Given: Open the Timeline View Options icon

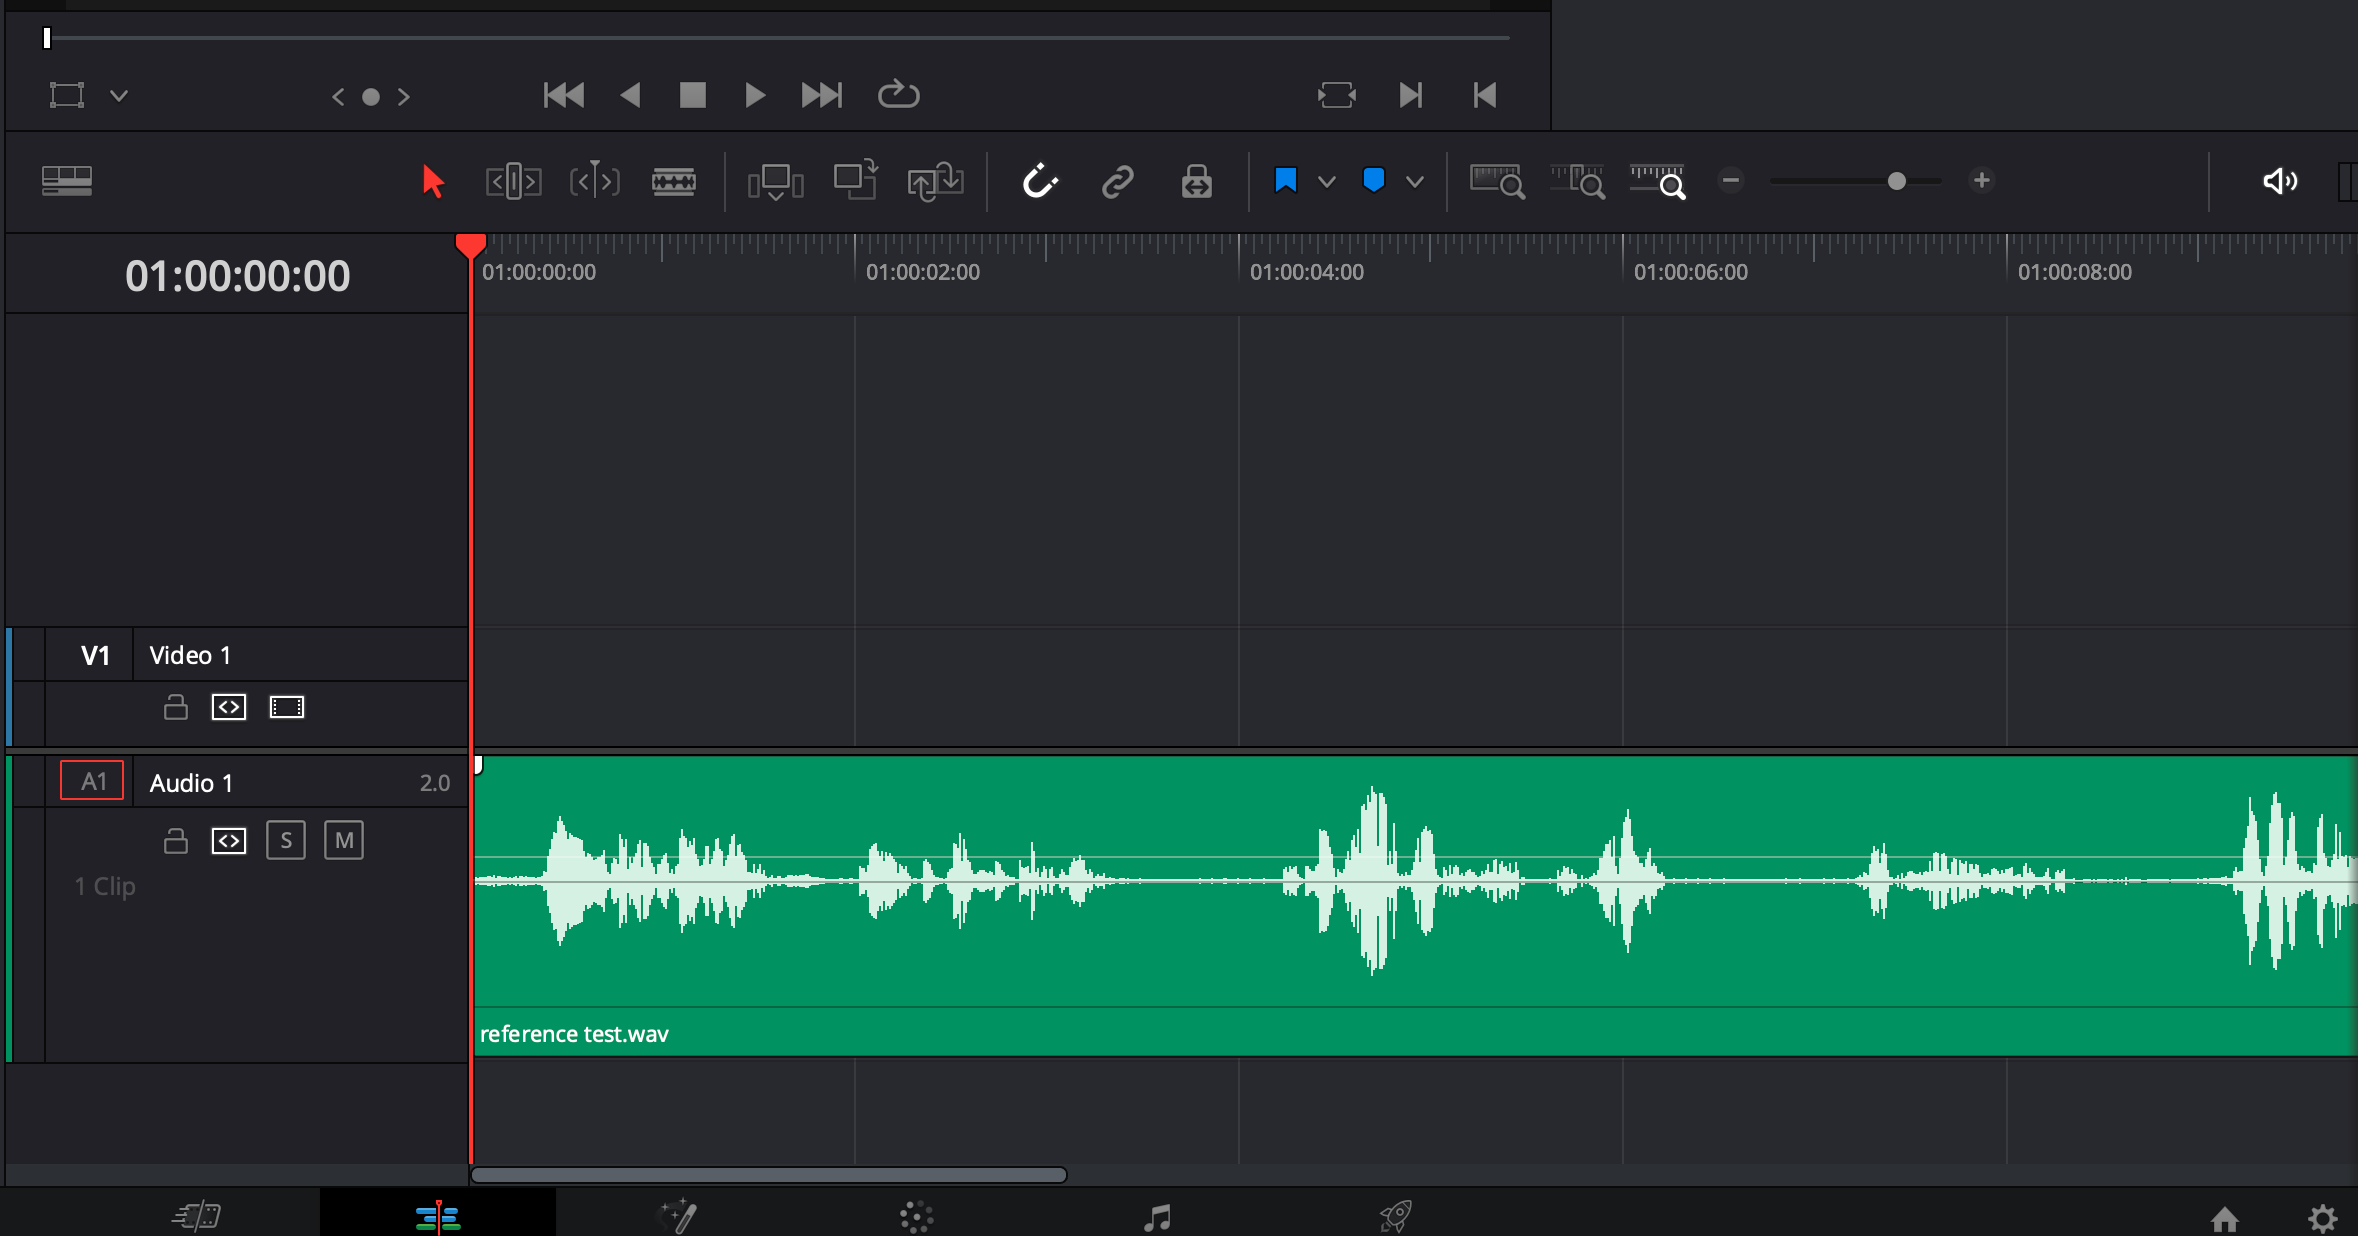Looking at the screenshot, I should 67,181.
